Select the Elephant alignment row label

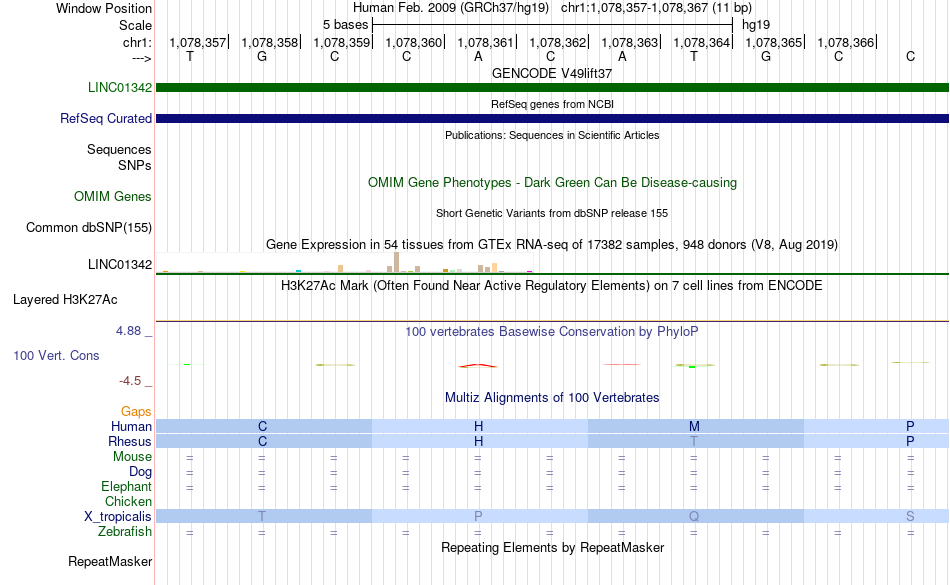127,486
